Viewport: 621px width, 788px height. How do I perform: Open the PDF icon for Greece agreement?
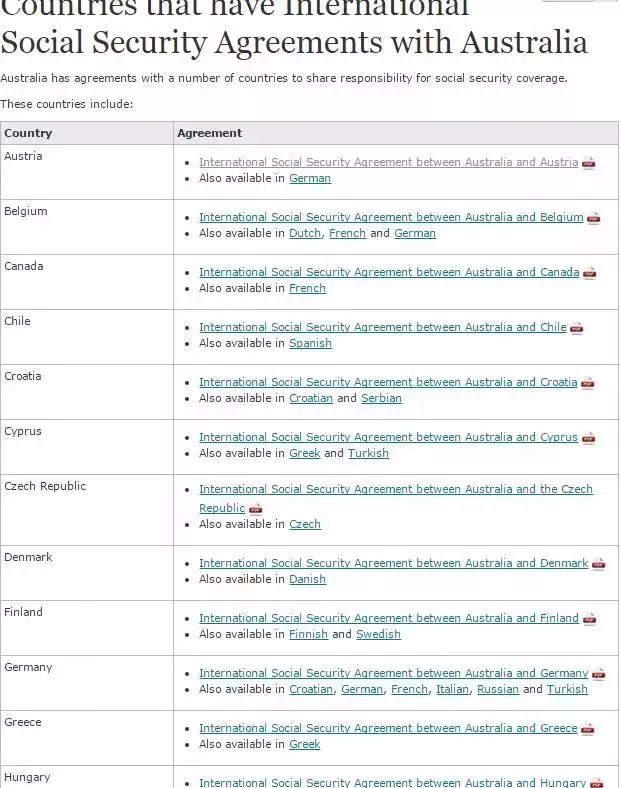587,729
